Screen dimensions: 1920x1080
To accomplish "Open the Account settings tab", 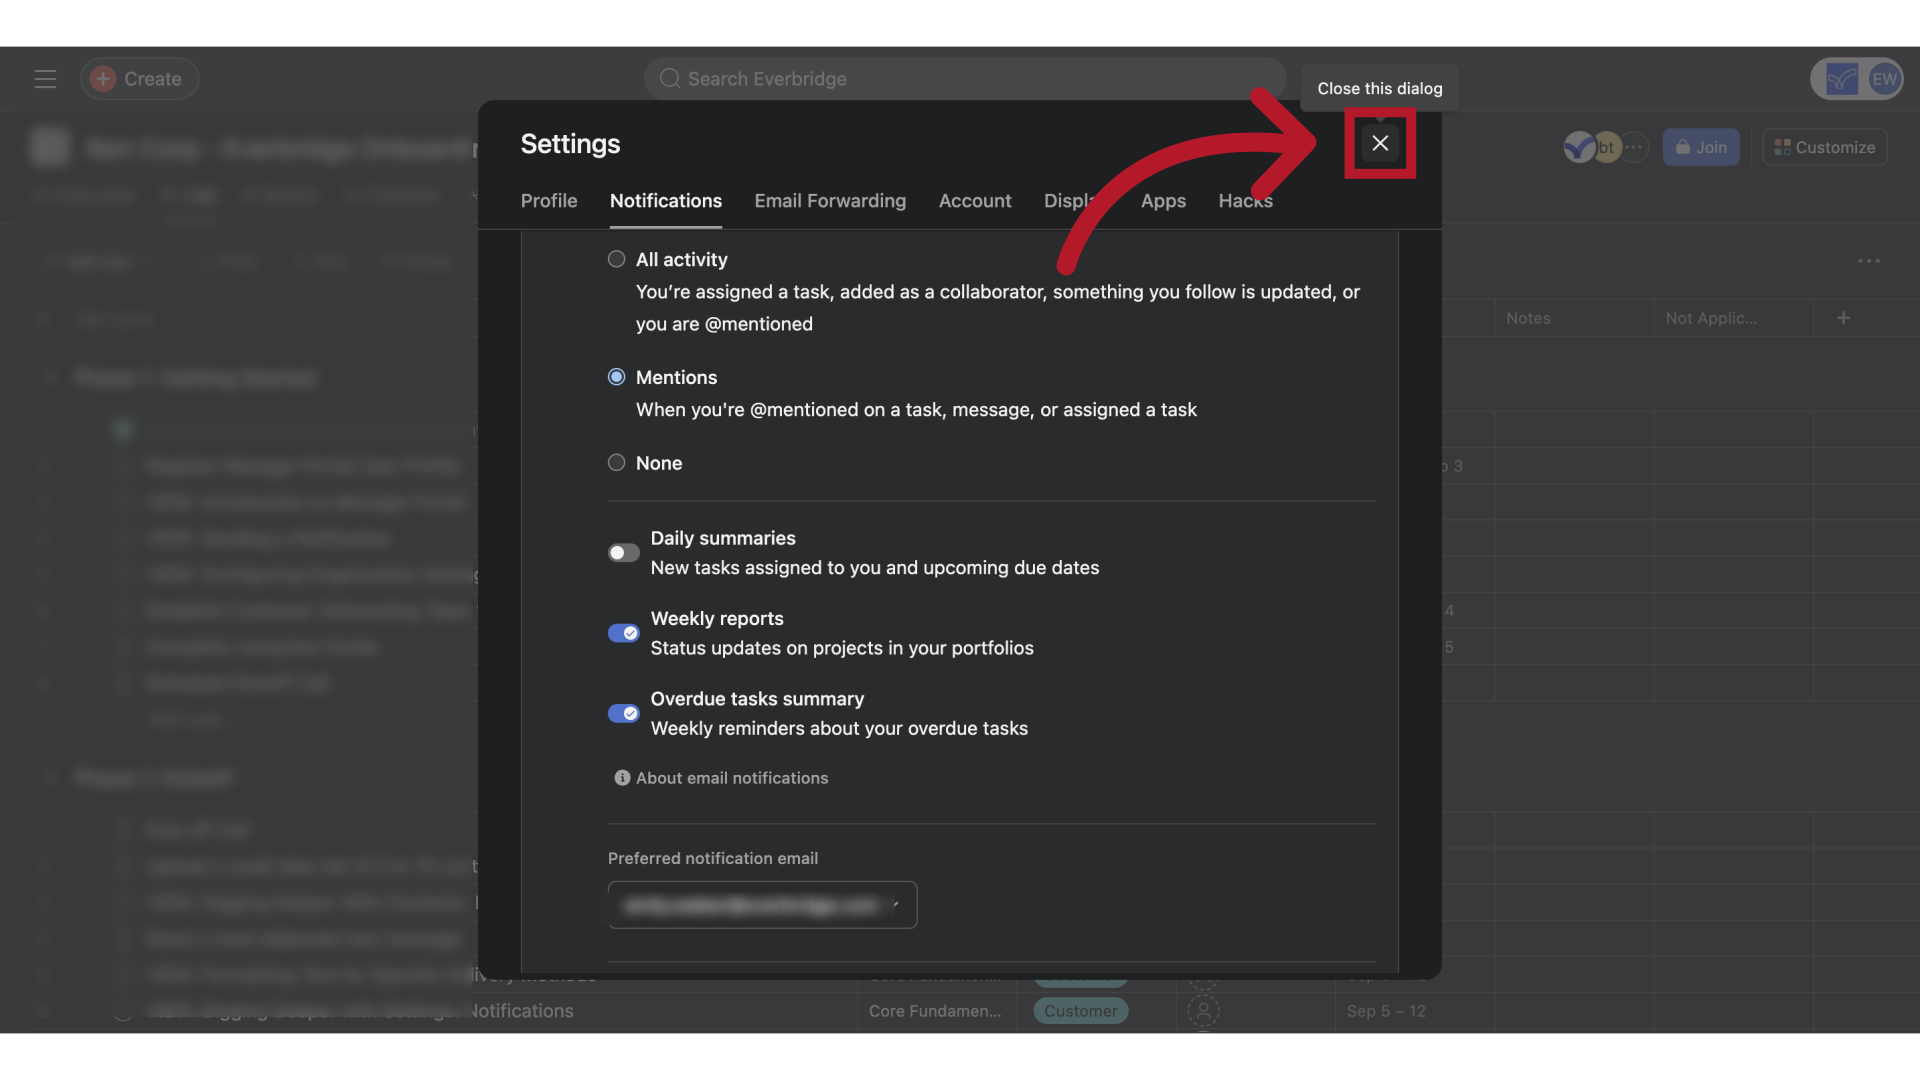I will click(x=975, y=200).
